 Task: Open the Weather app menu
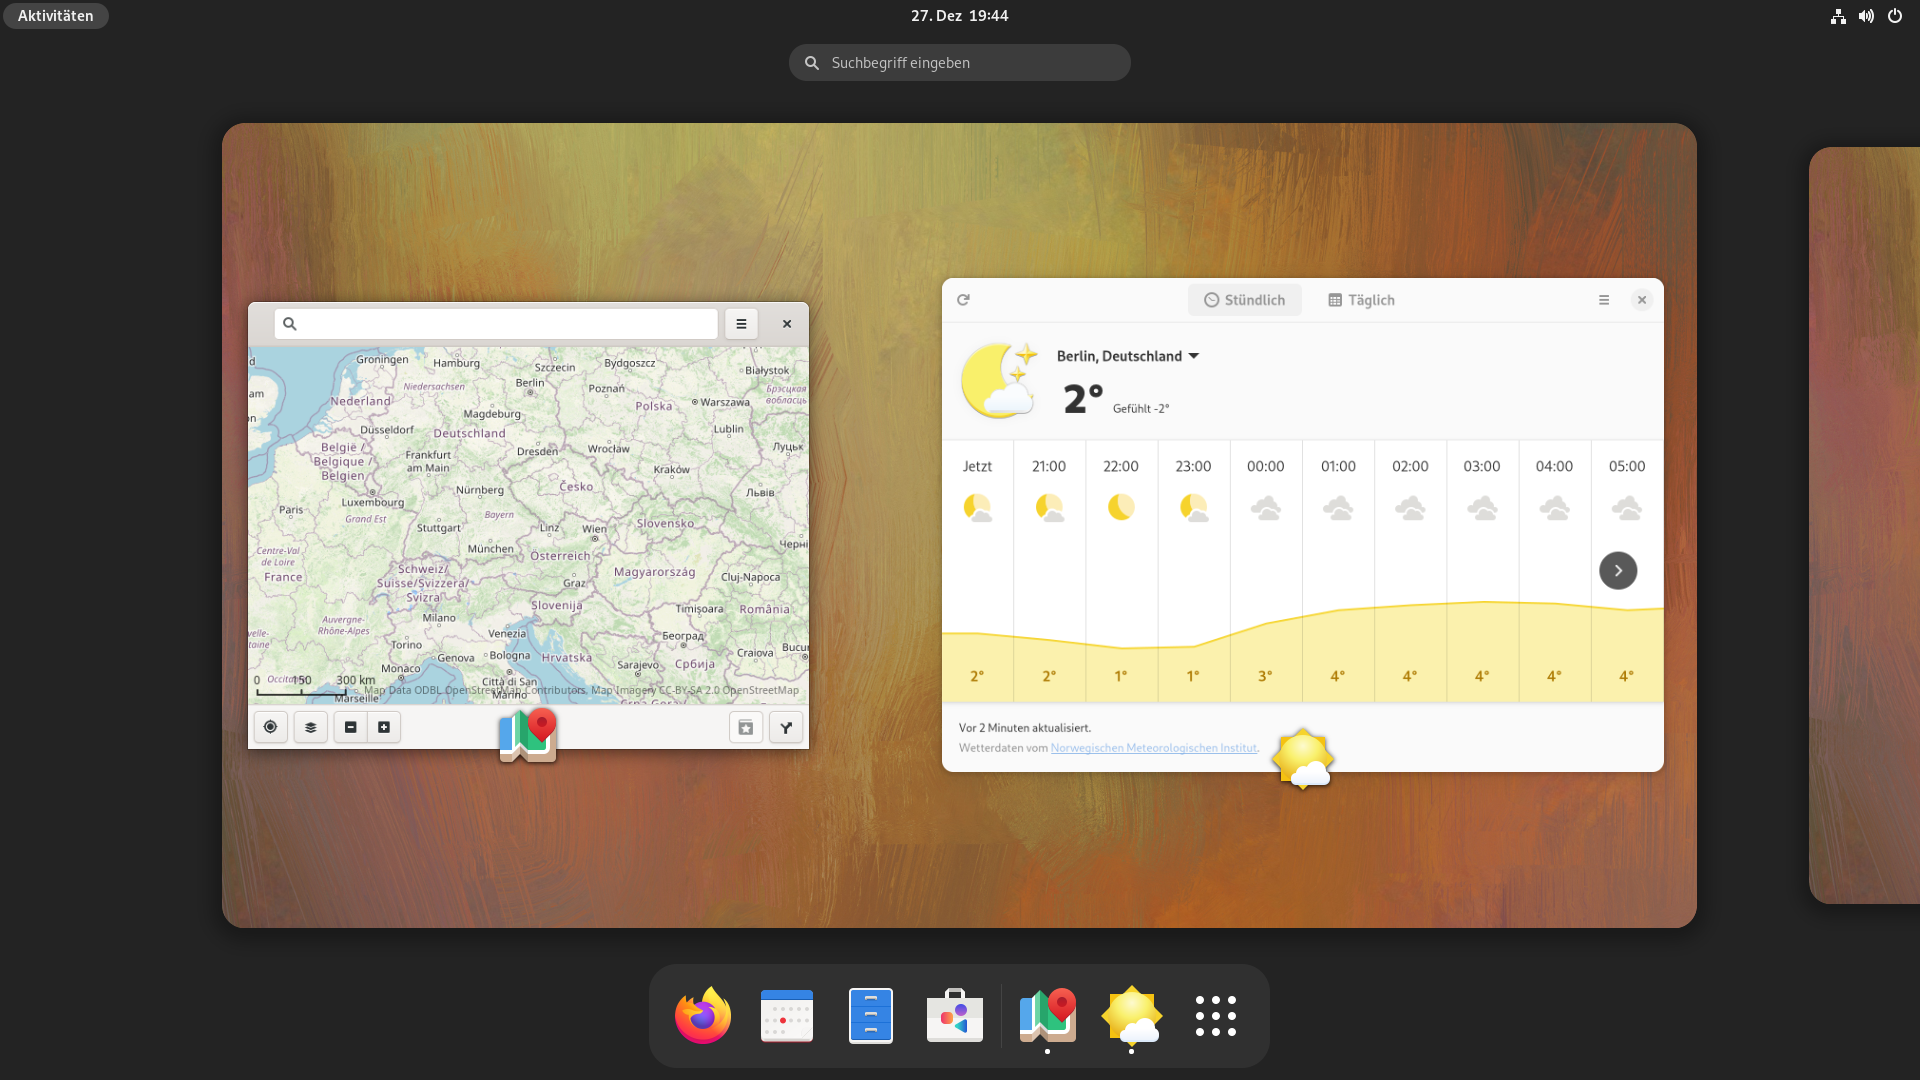point(1604,299)
